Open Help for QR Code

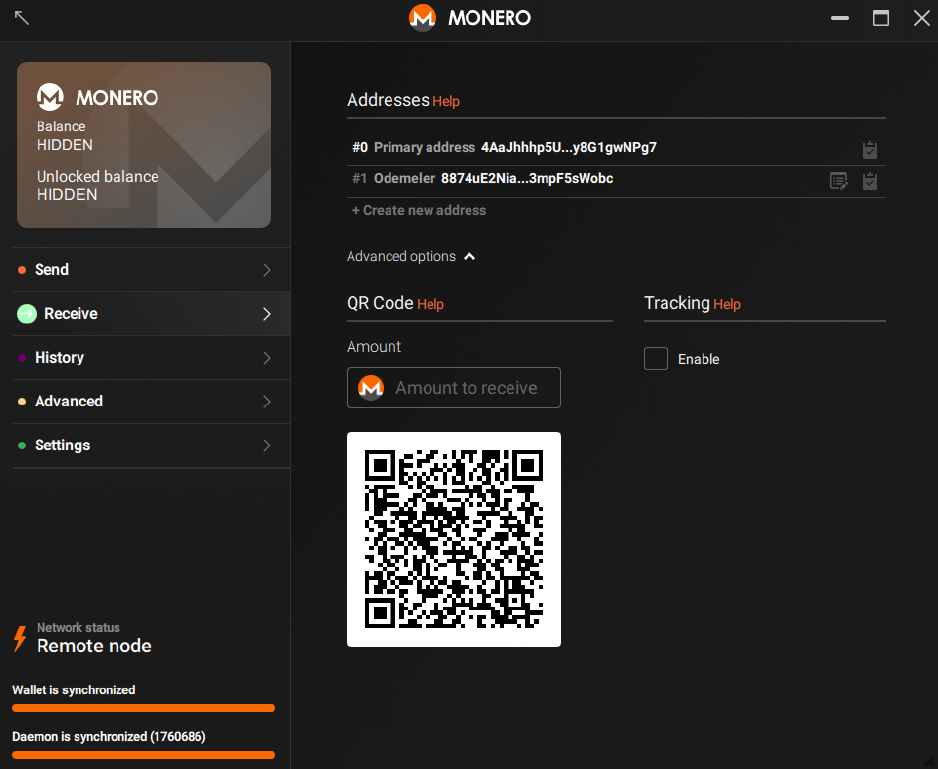tap(430, 304)
